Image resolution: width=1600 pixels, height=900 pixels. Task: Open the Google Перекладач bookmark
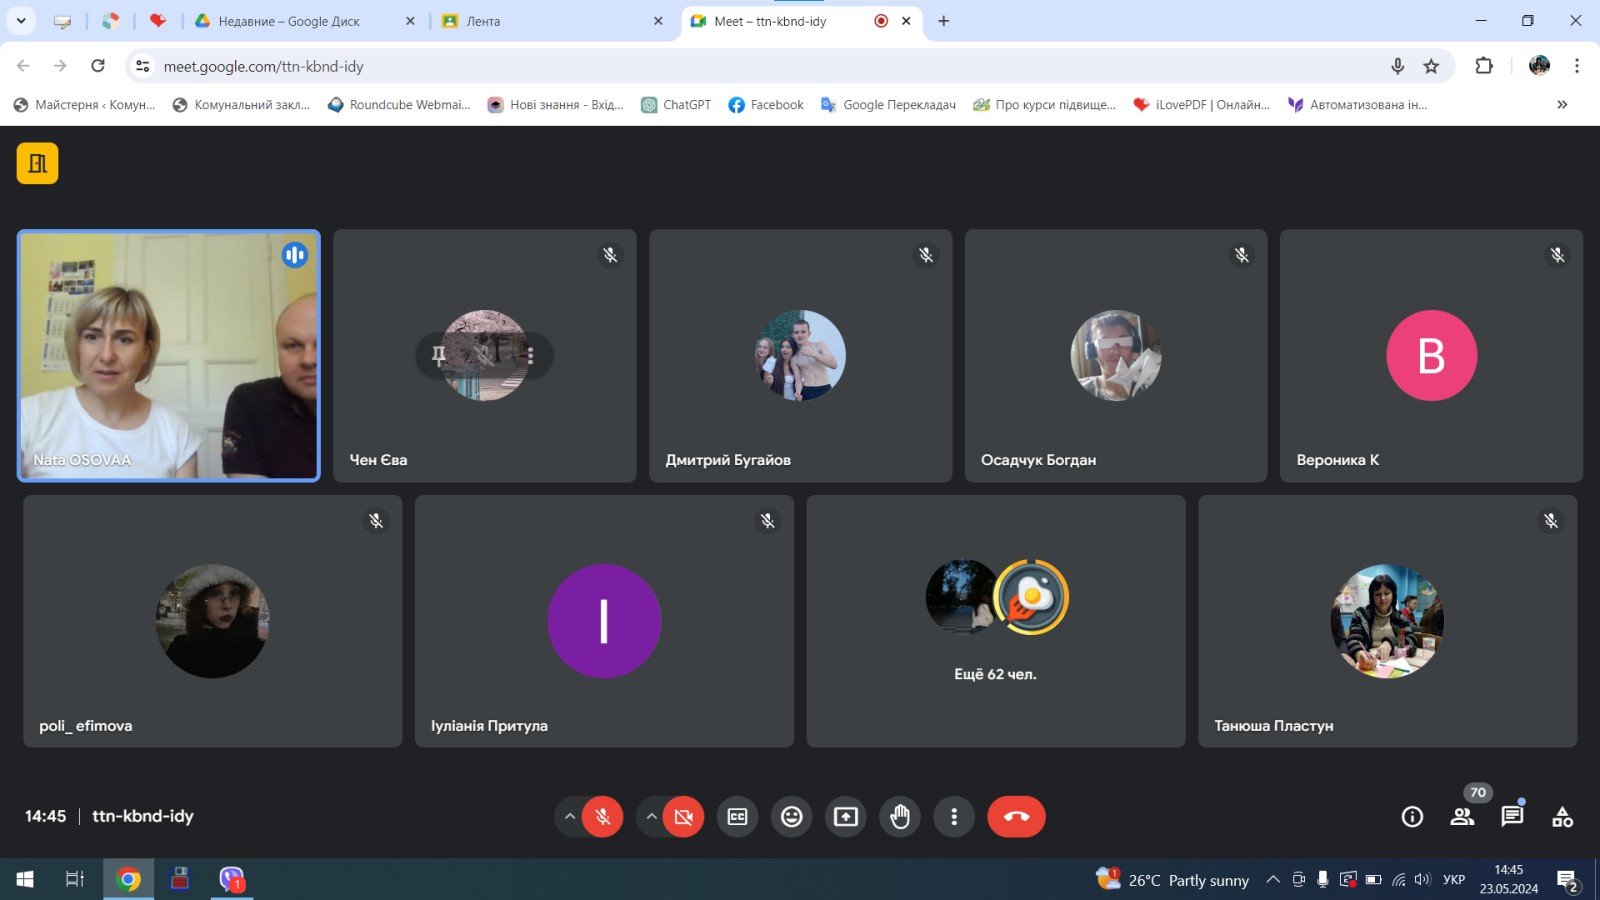pyautogui.click(x=888, y=105)
